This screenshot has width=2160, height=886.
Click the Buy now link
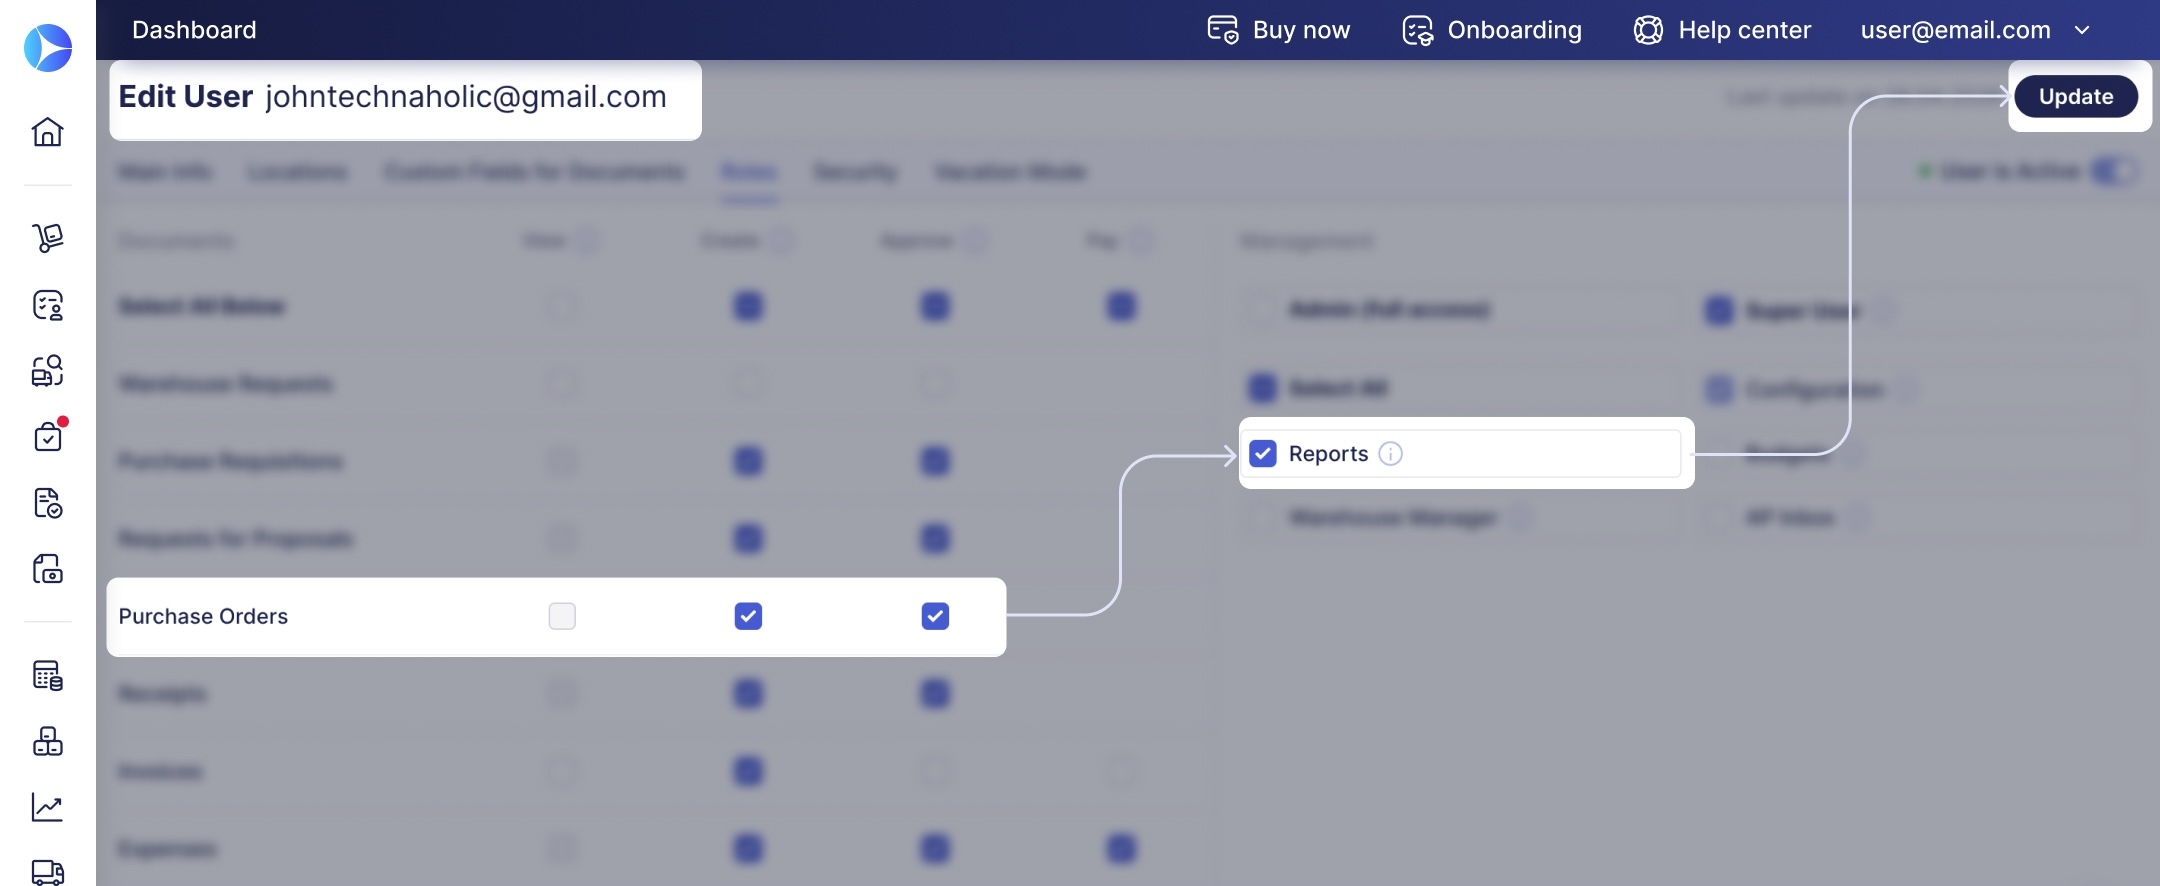point(1279,30)
